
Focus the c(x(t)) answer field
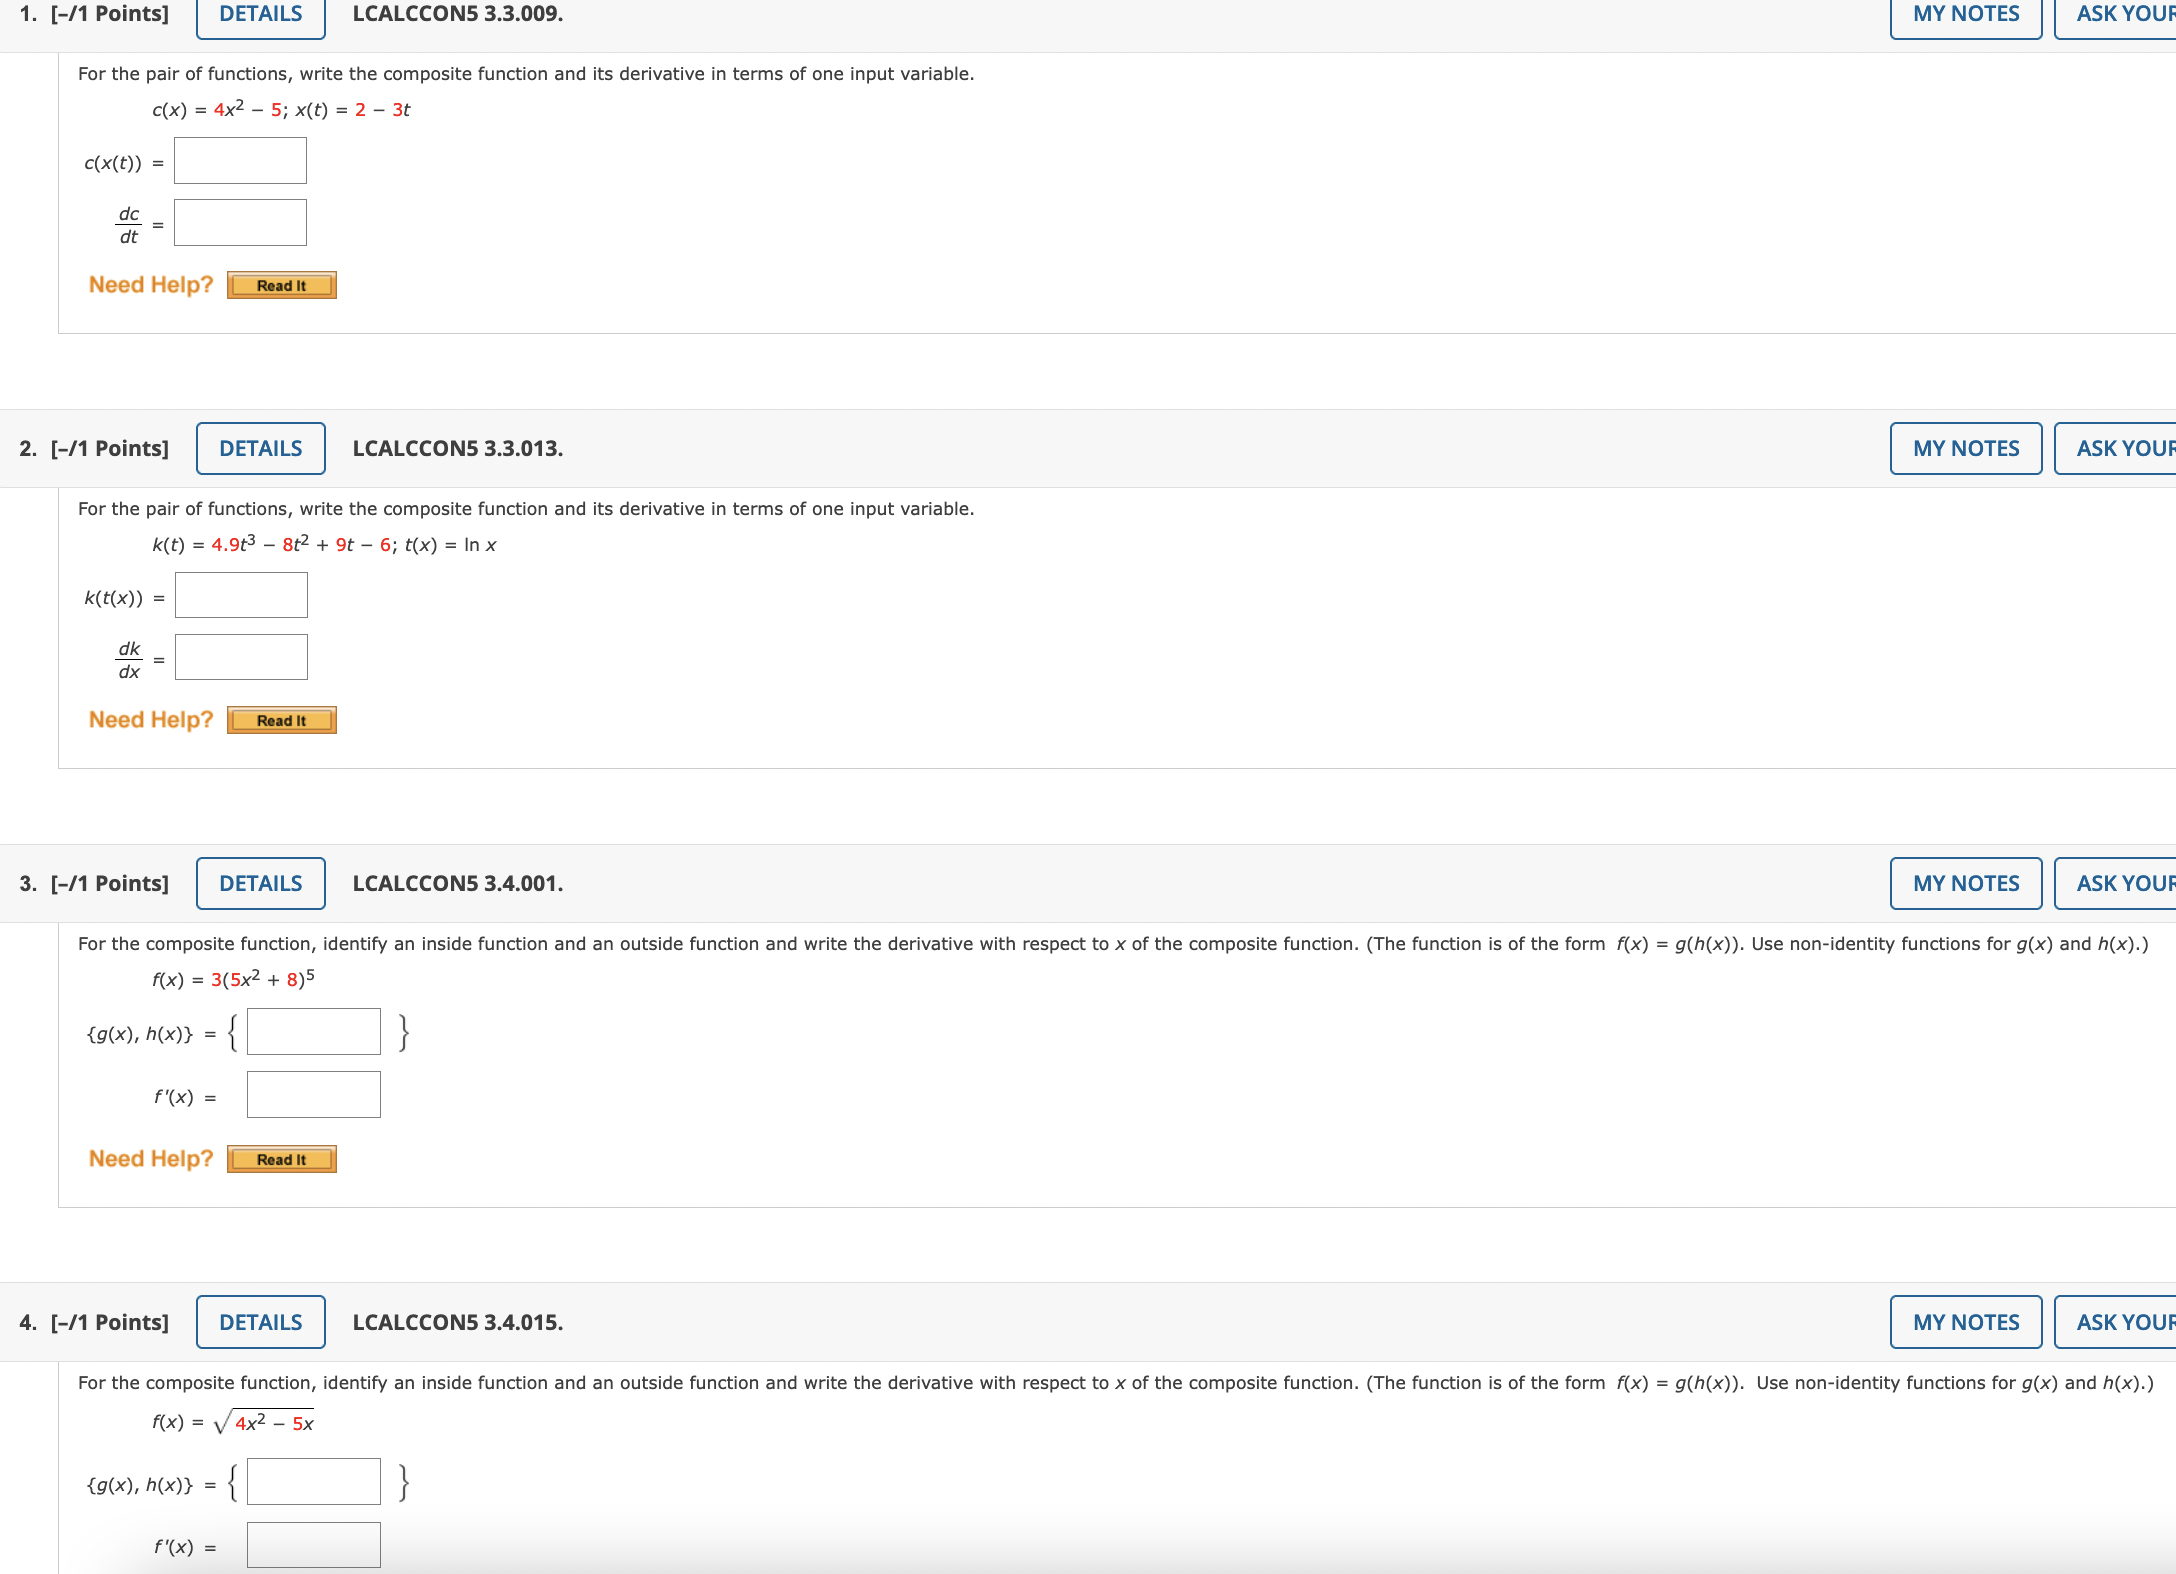(240, 161)
